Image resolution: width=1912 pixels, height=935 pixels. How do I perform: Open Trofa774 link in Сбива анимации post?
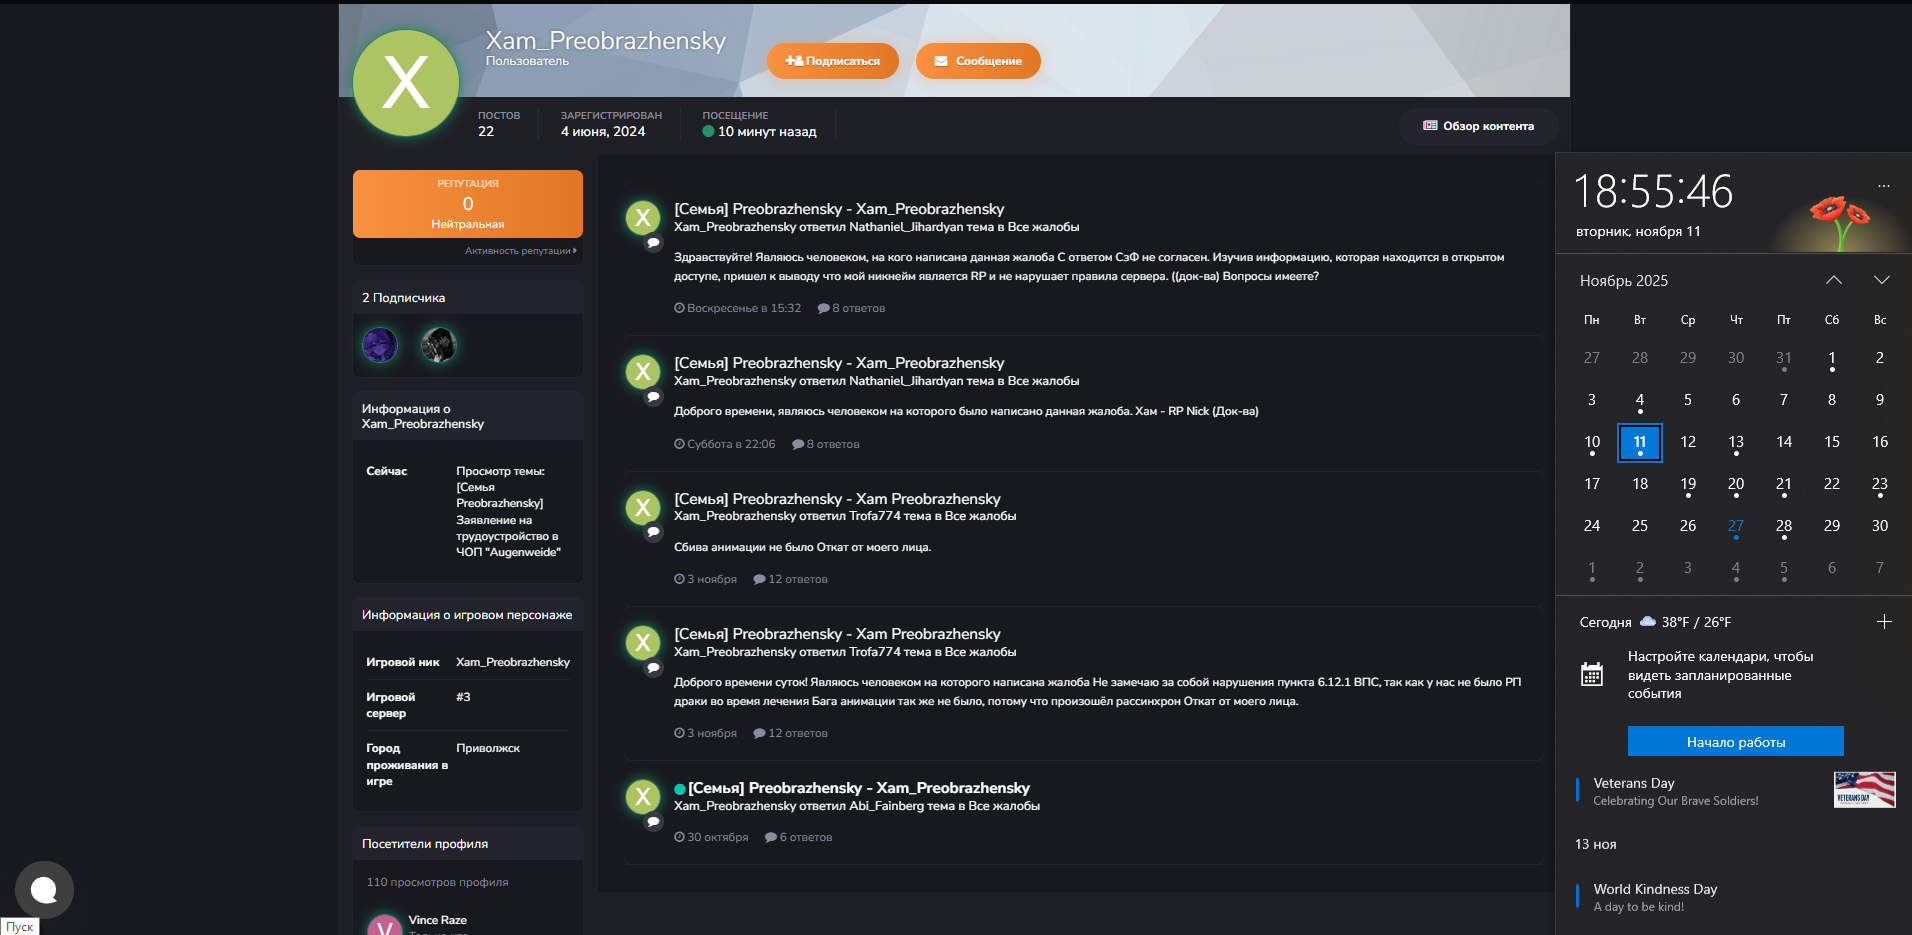point(875,516)
